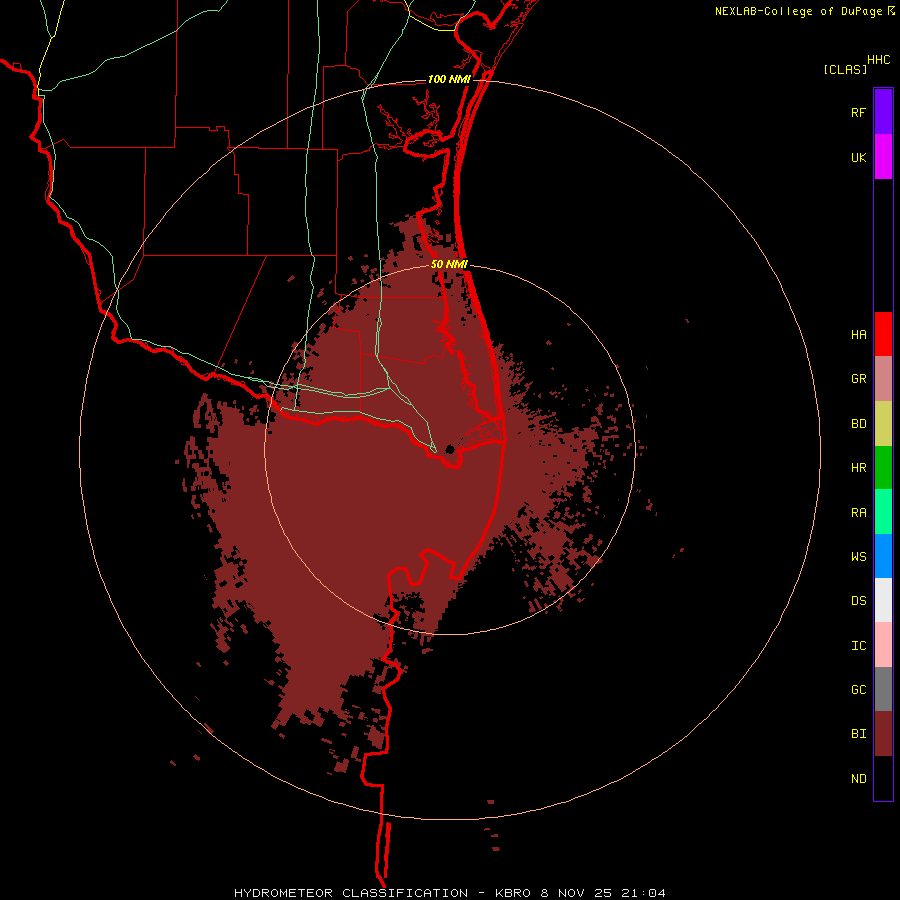
Task: Click the 'KBRO' station identifier
Action: tap(513, 893)
